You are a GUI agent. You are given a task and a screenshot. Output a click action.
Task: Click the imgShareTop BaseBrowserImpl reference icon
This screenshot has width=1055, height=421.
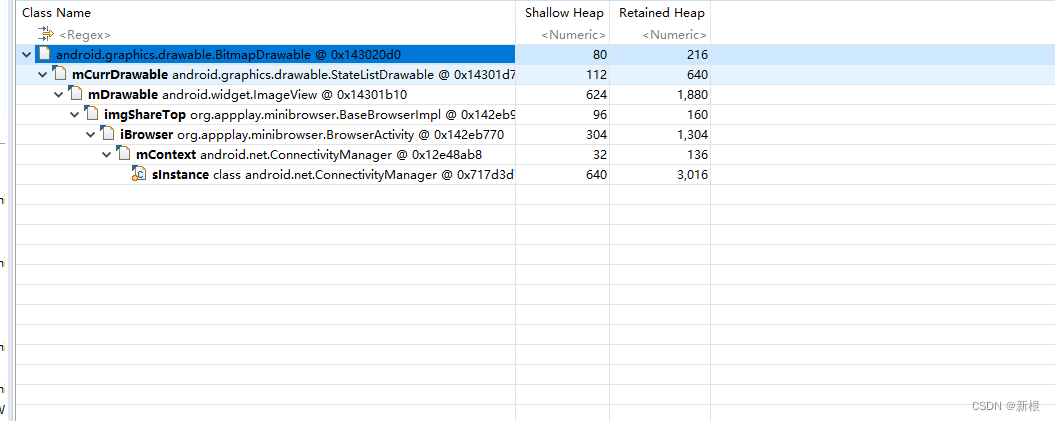[92, 114]
